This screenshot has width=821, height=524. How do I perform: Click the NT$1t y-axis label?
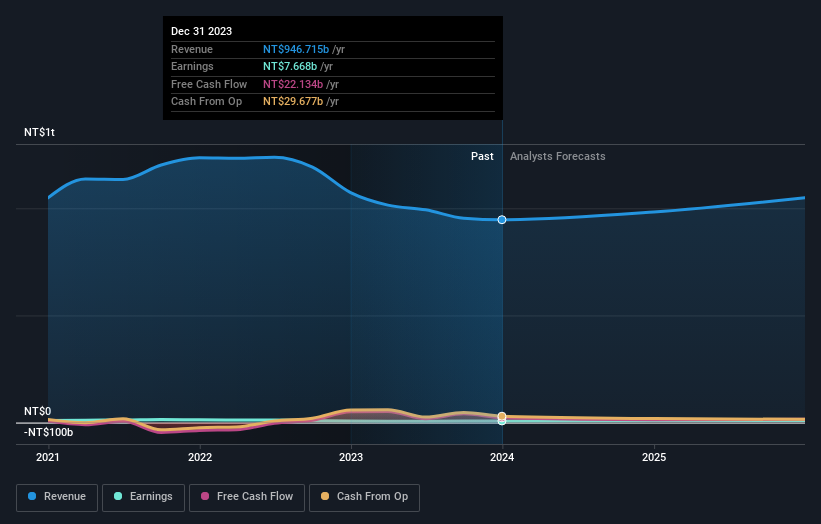(39, 132)
